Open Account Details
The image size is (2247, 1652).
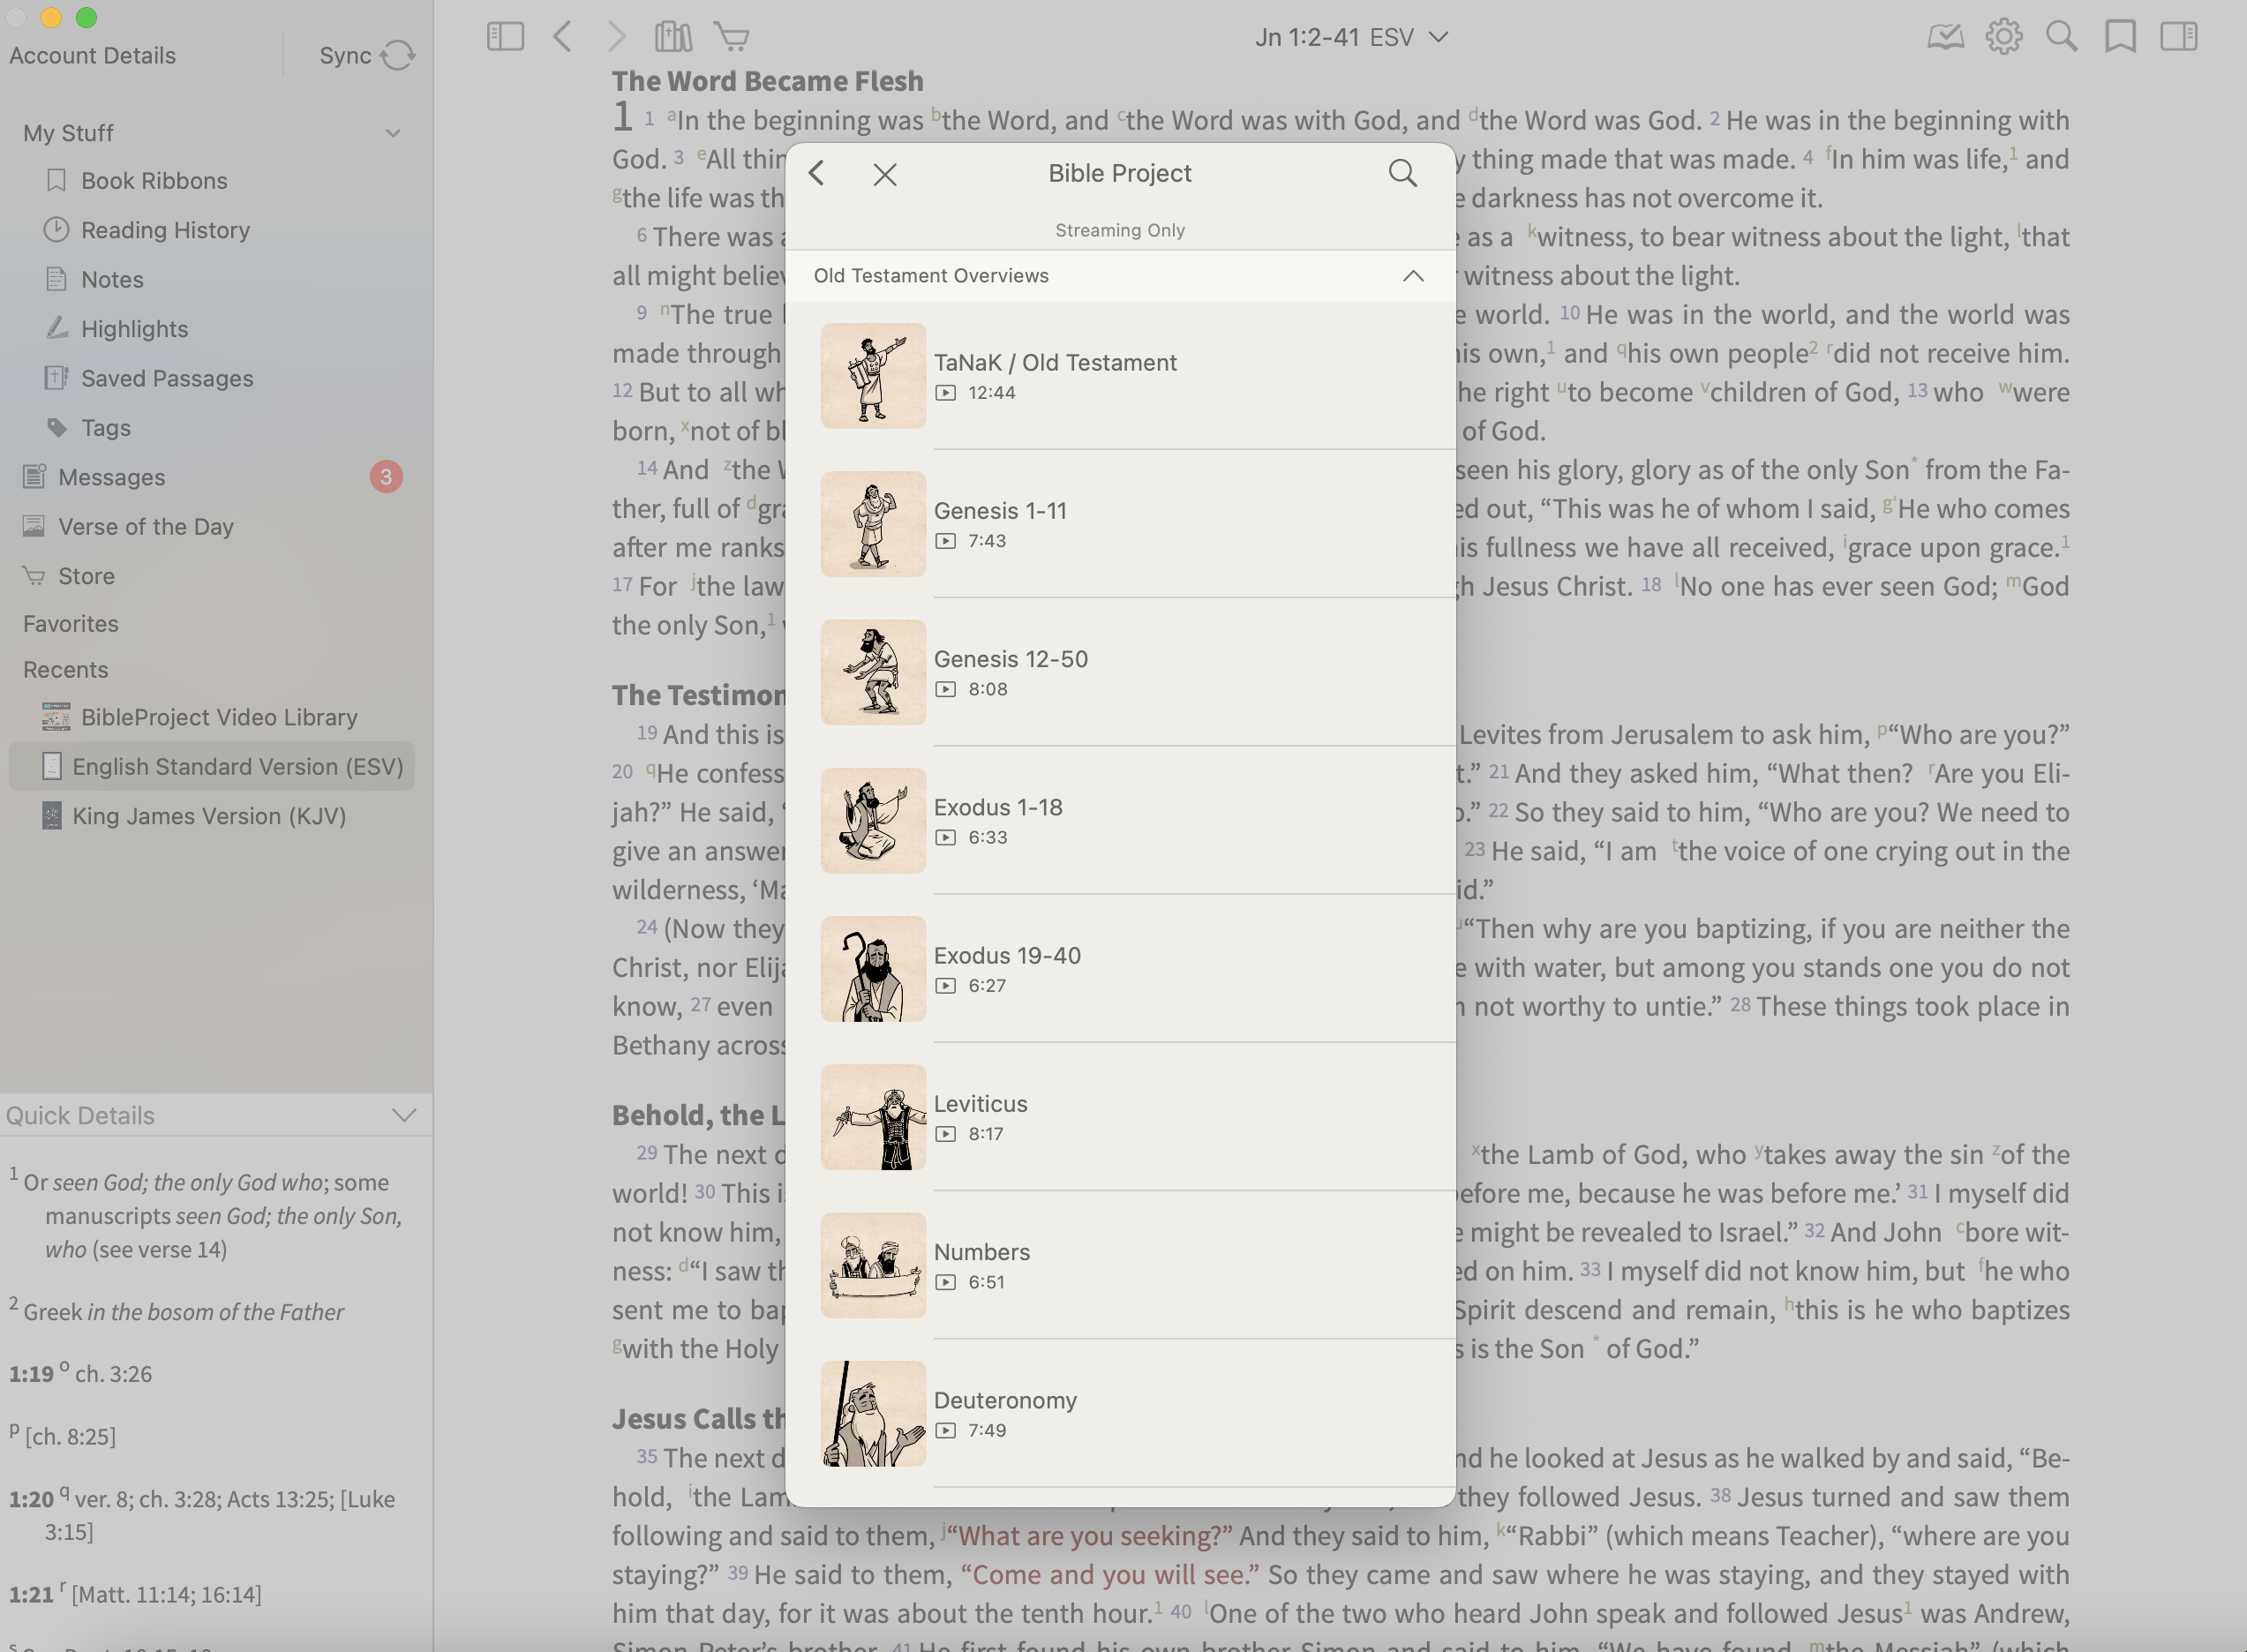(92, 56)
